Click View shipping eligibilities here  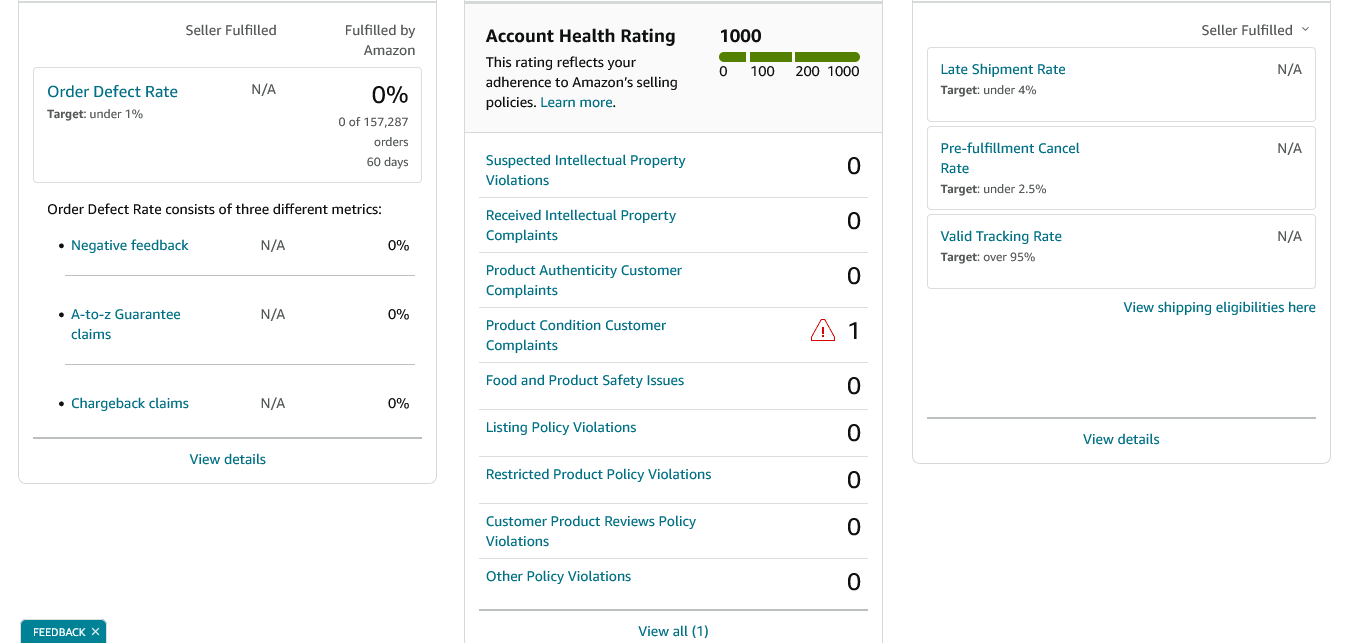point(1219,307)
